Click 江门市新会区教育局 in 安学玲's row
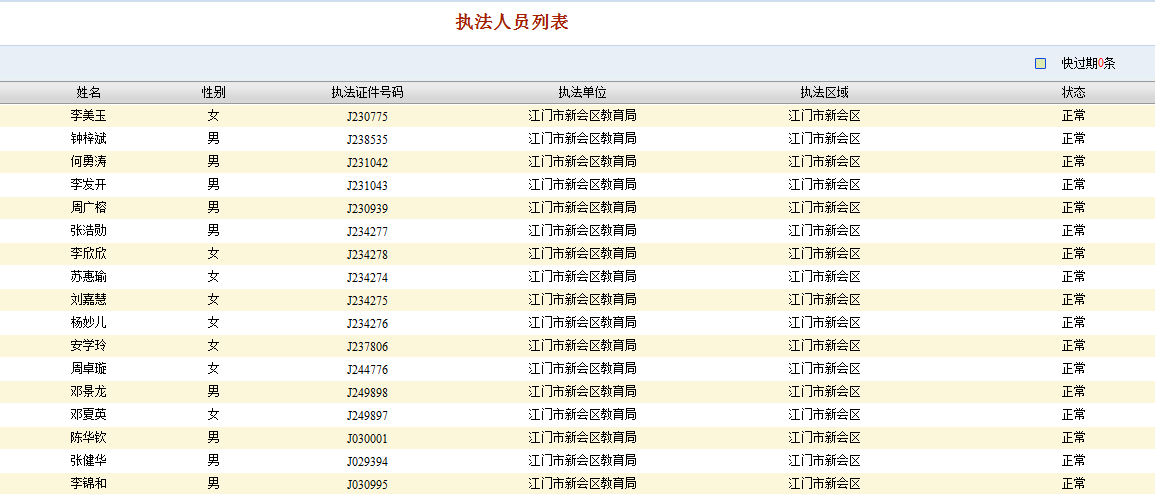 pyautogui.click(x=582, y=345)
